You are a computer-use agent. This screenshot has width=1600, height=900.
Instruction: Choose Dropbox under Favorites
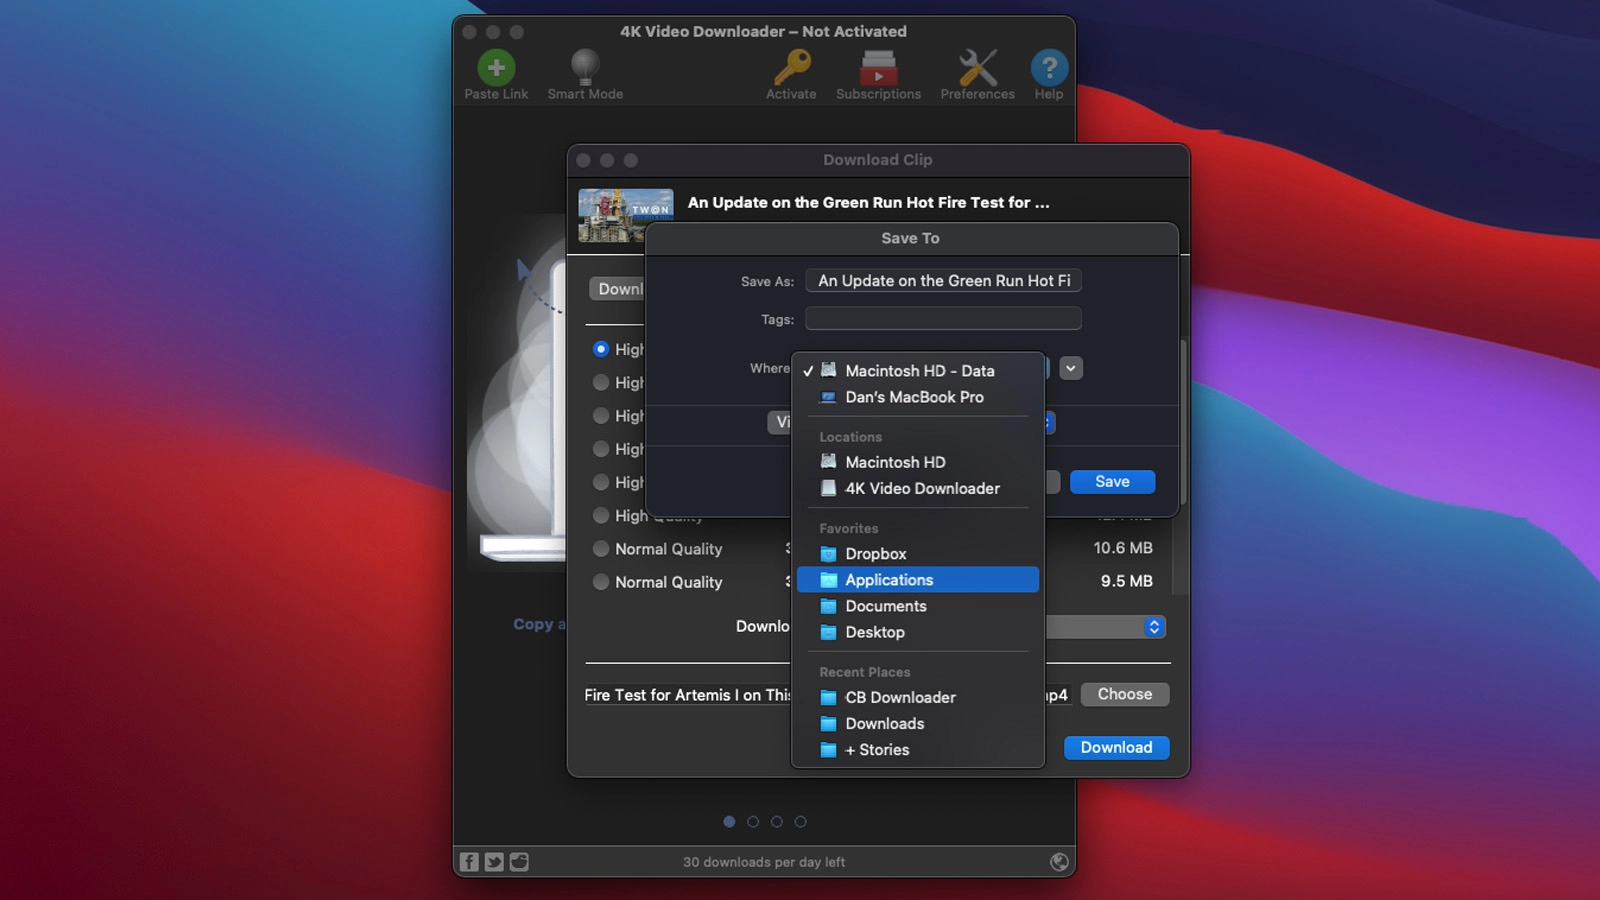[x=918, y=554]
